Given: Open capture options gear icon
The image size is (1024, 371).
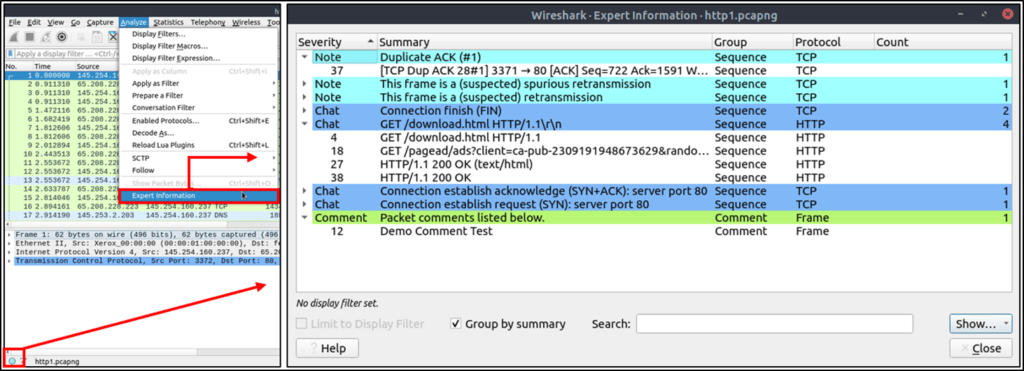Looking at the screenshot, I should (x=62, y=37).
